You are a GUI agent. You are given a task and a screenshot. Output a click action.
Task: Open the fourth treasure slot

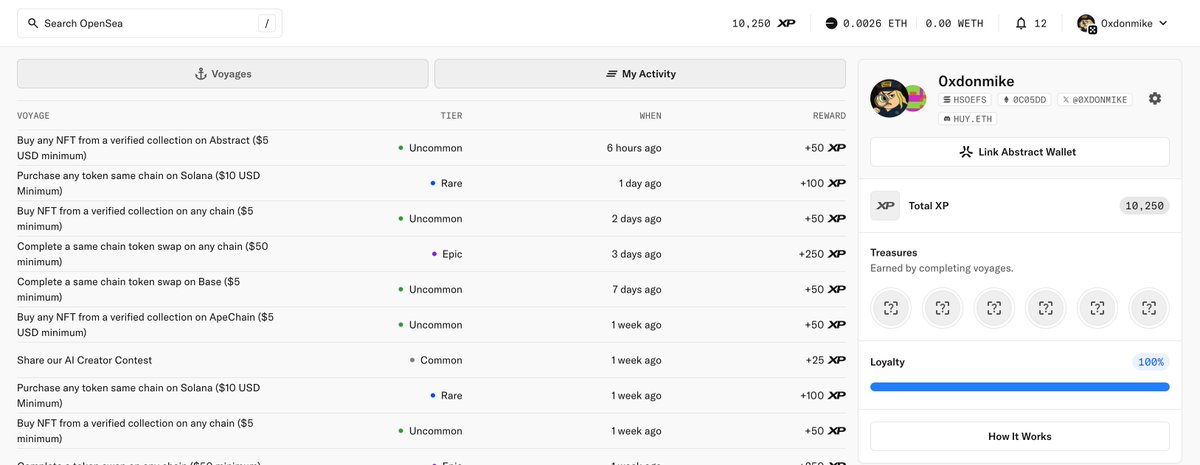click(x=1045, y=308)
